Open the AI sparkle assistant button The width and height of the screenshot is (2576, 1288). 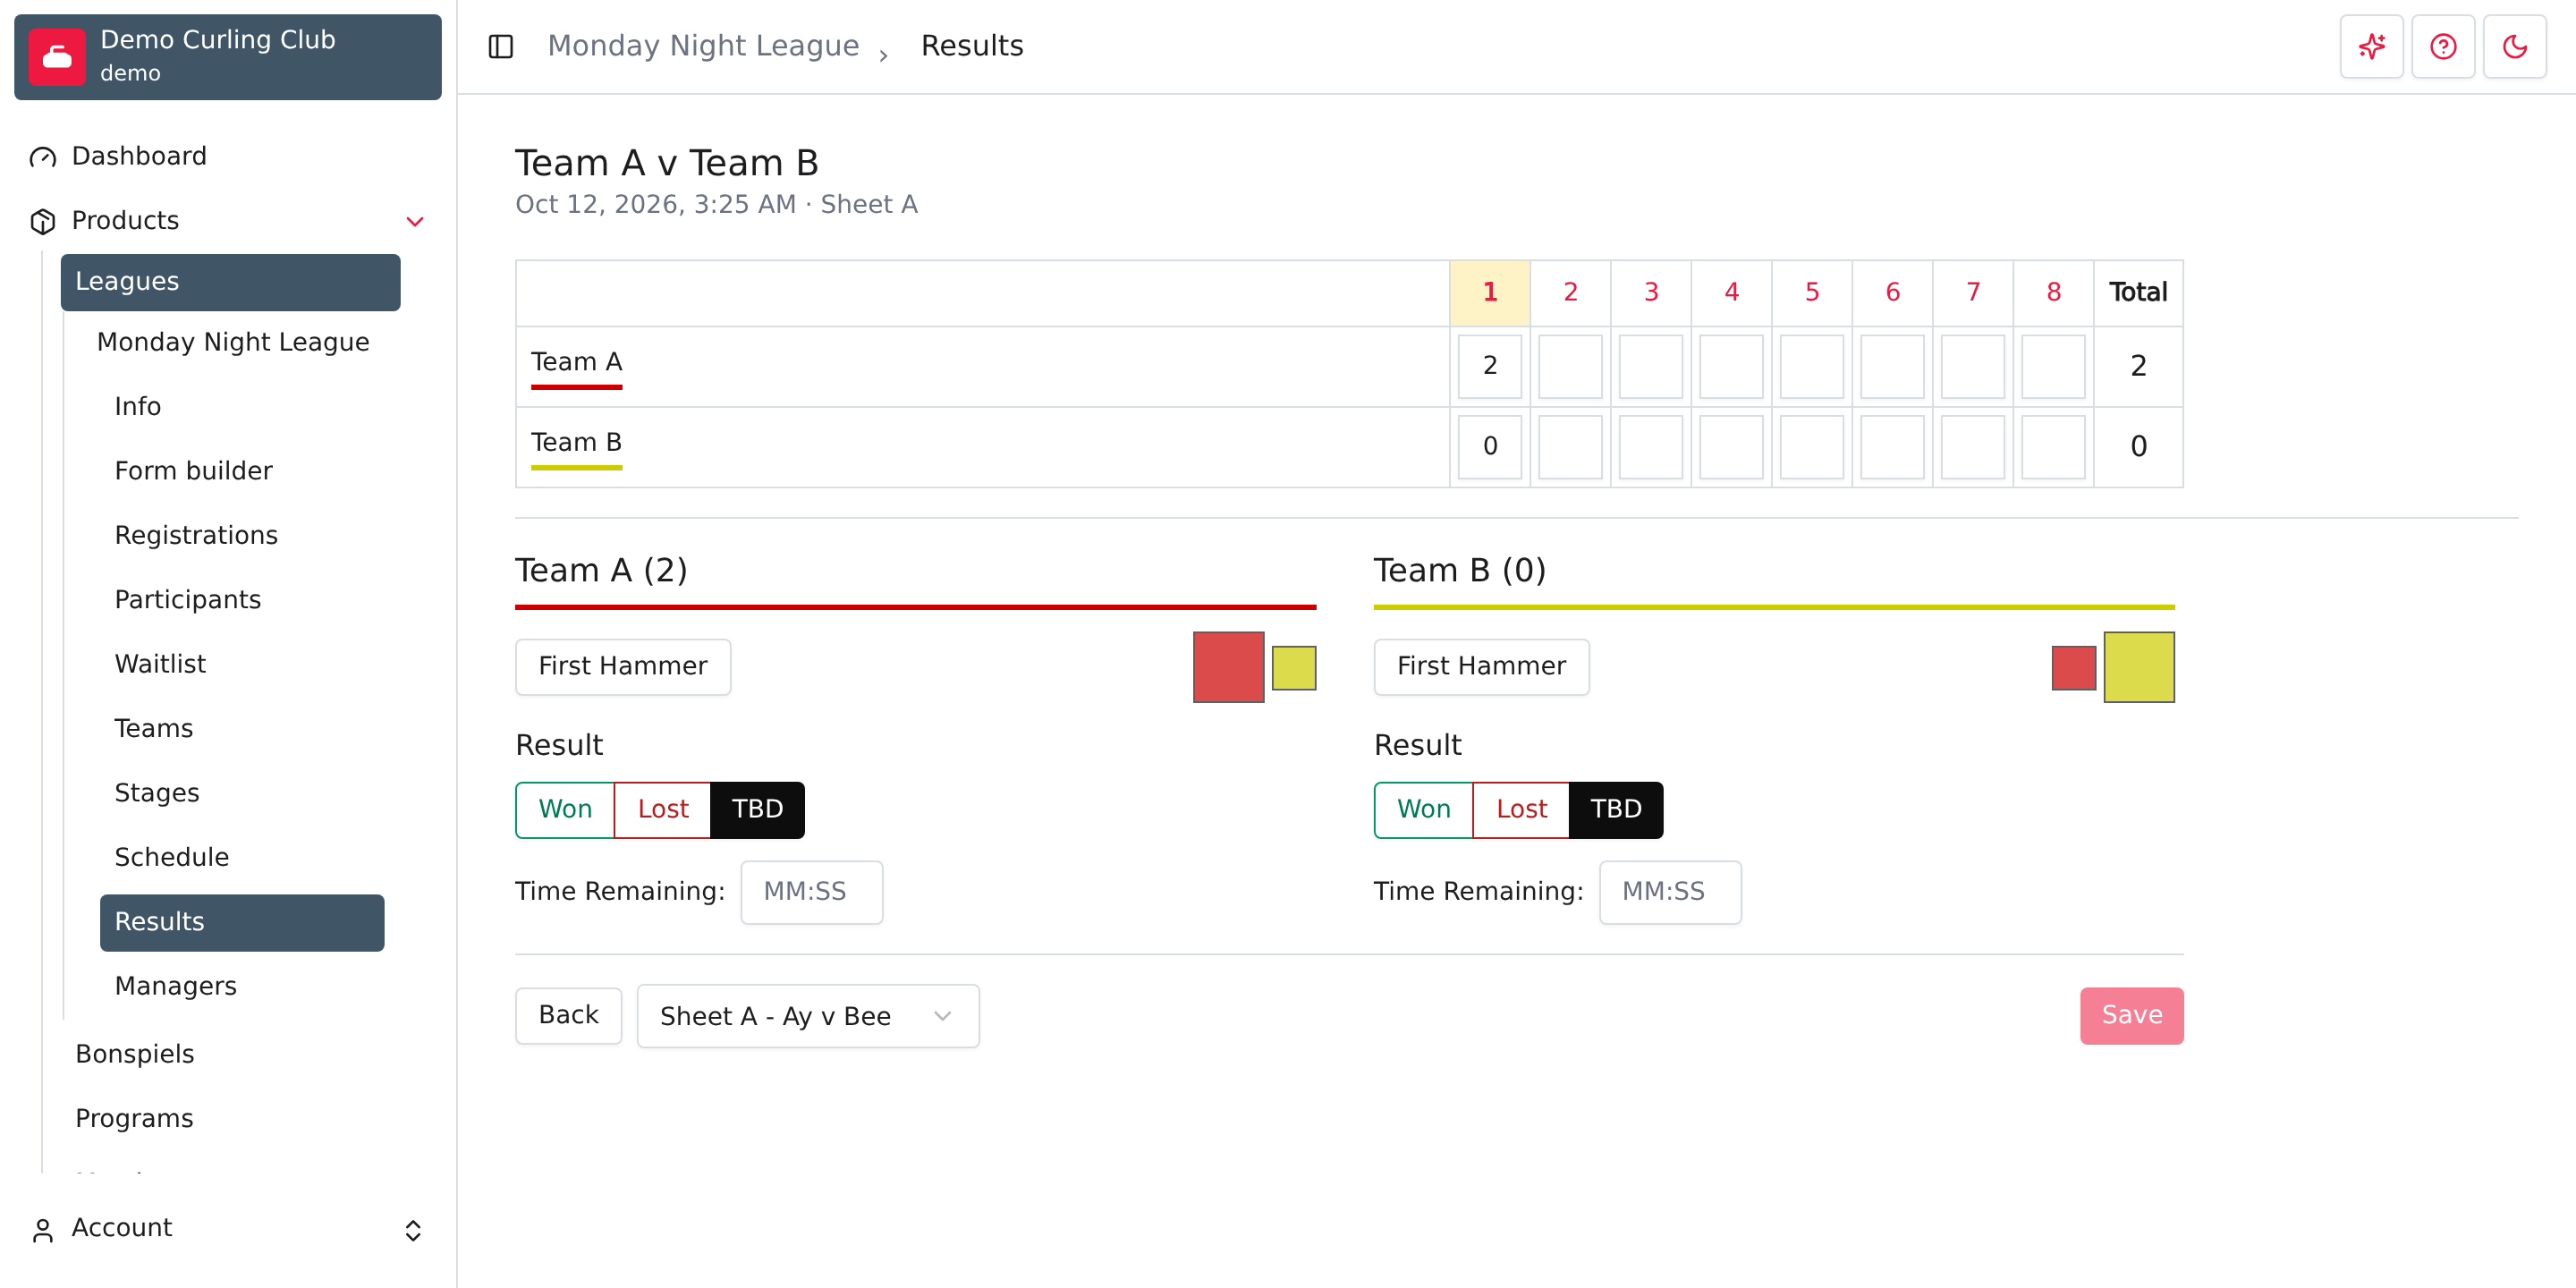(x=2371, y=46)
